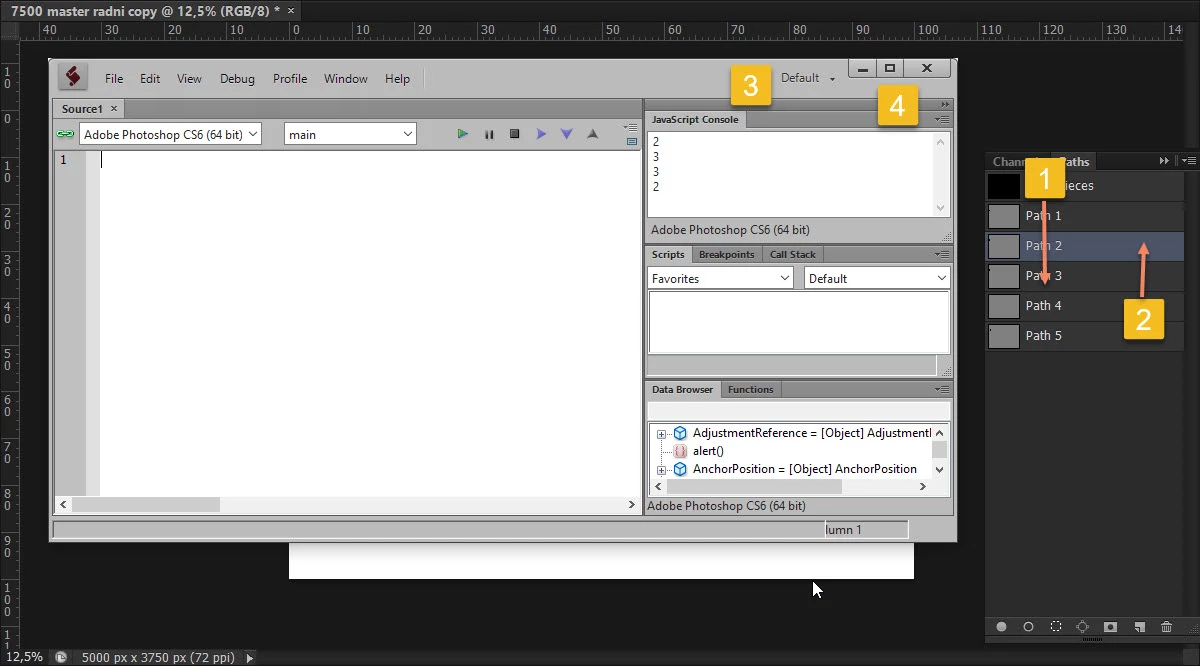
Task: Click the Step Out up-arrow icon
Action: coord(593,134)
